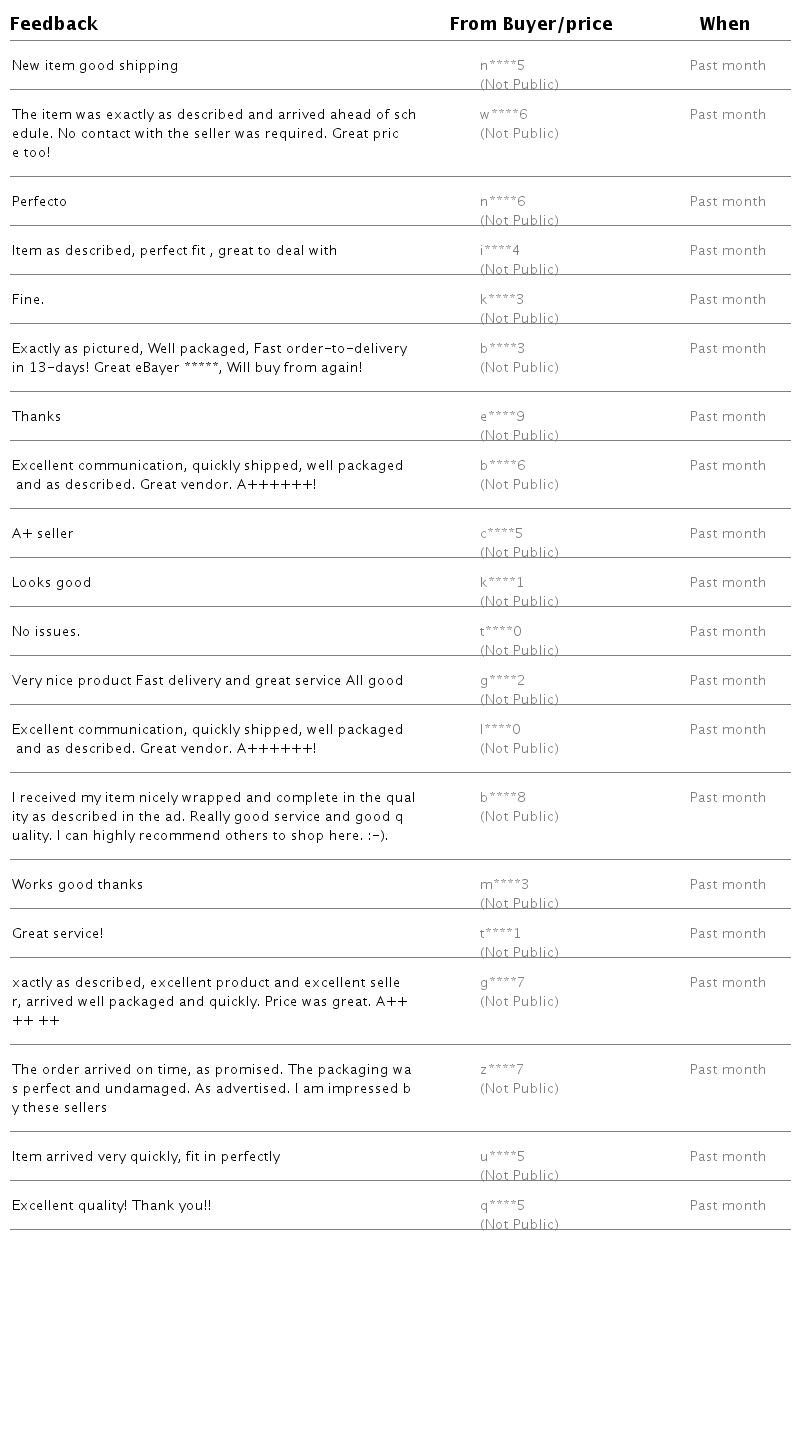800x1452 pixels.
Task: Select buyer i****4 username
Action: (500, 251)
